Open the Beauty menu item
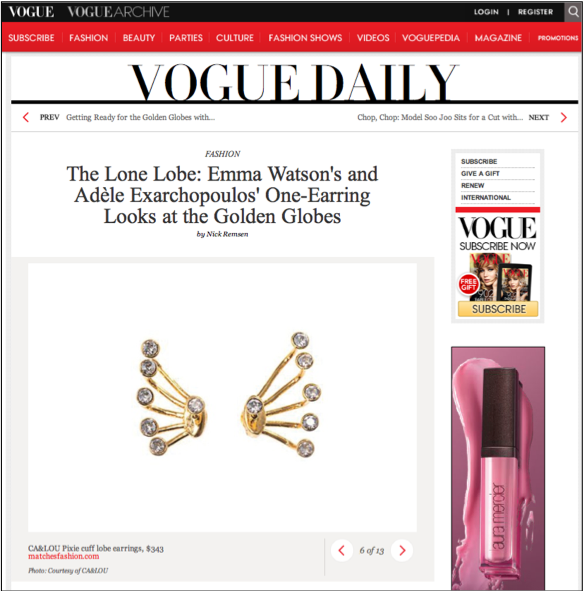 [x=139, y=38]
